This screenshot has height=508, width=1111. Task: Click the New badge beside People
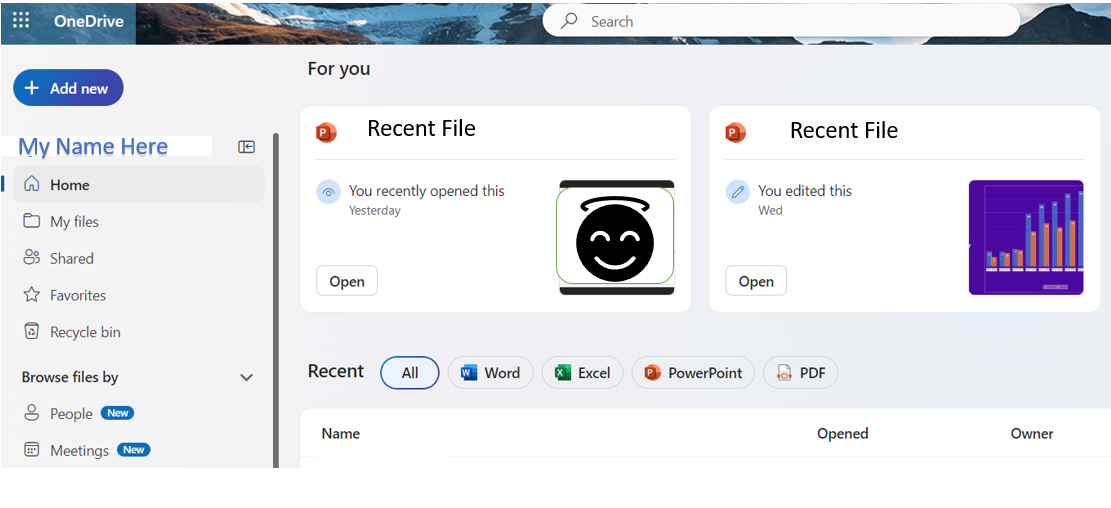tap(118, 413)
